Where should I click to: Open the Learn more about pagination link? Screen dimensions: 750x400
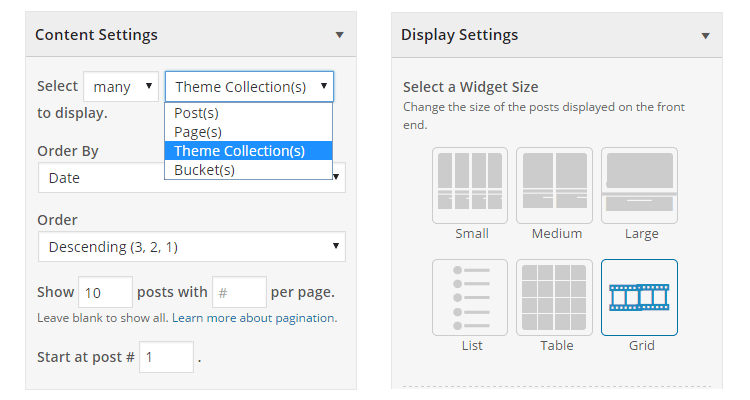[254, 318]
